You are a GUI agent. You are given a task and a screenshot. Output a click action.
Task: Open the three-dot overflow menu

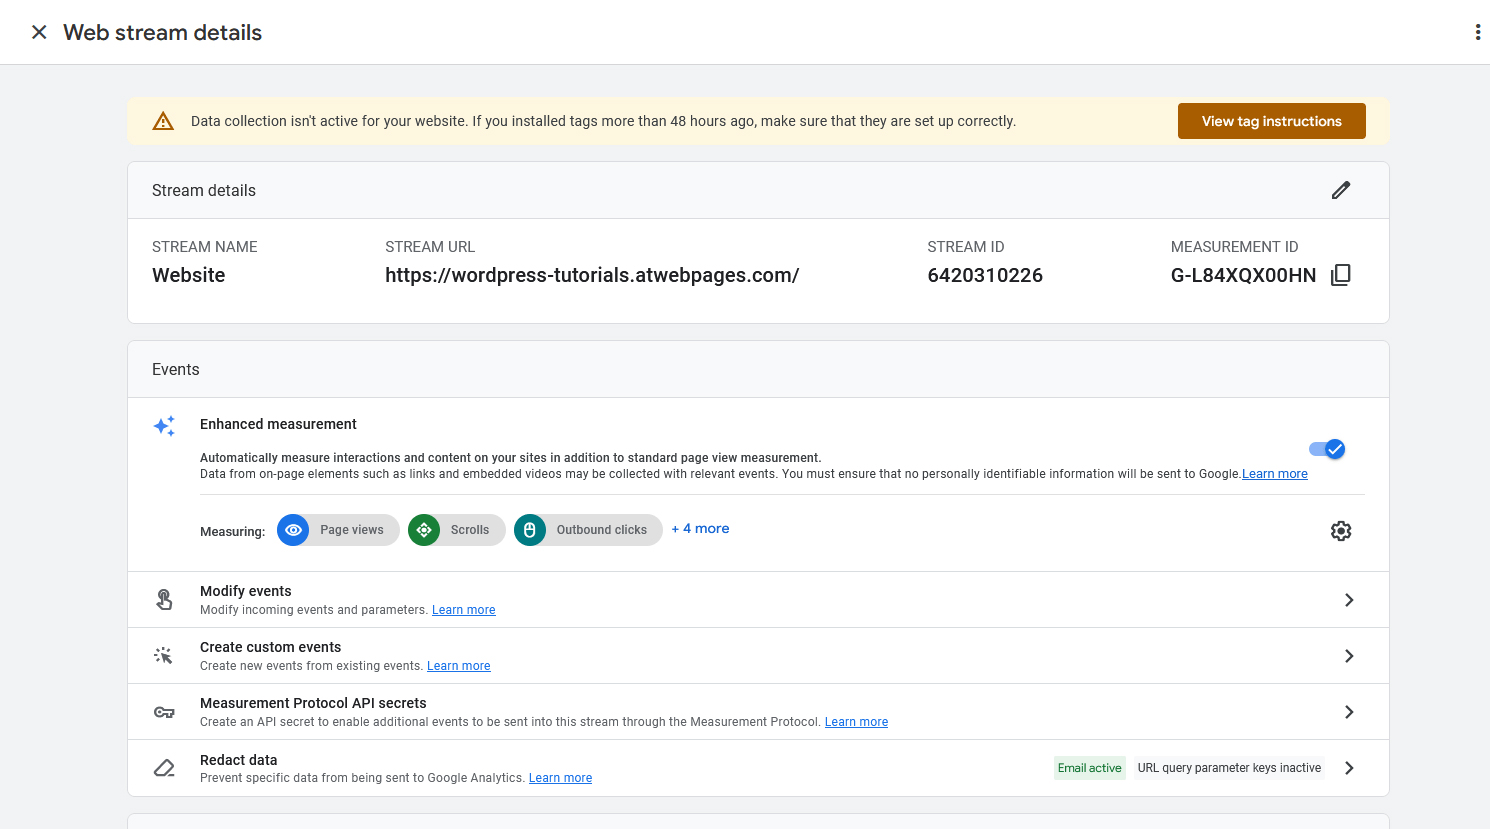point(1477,31)
